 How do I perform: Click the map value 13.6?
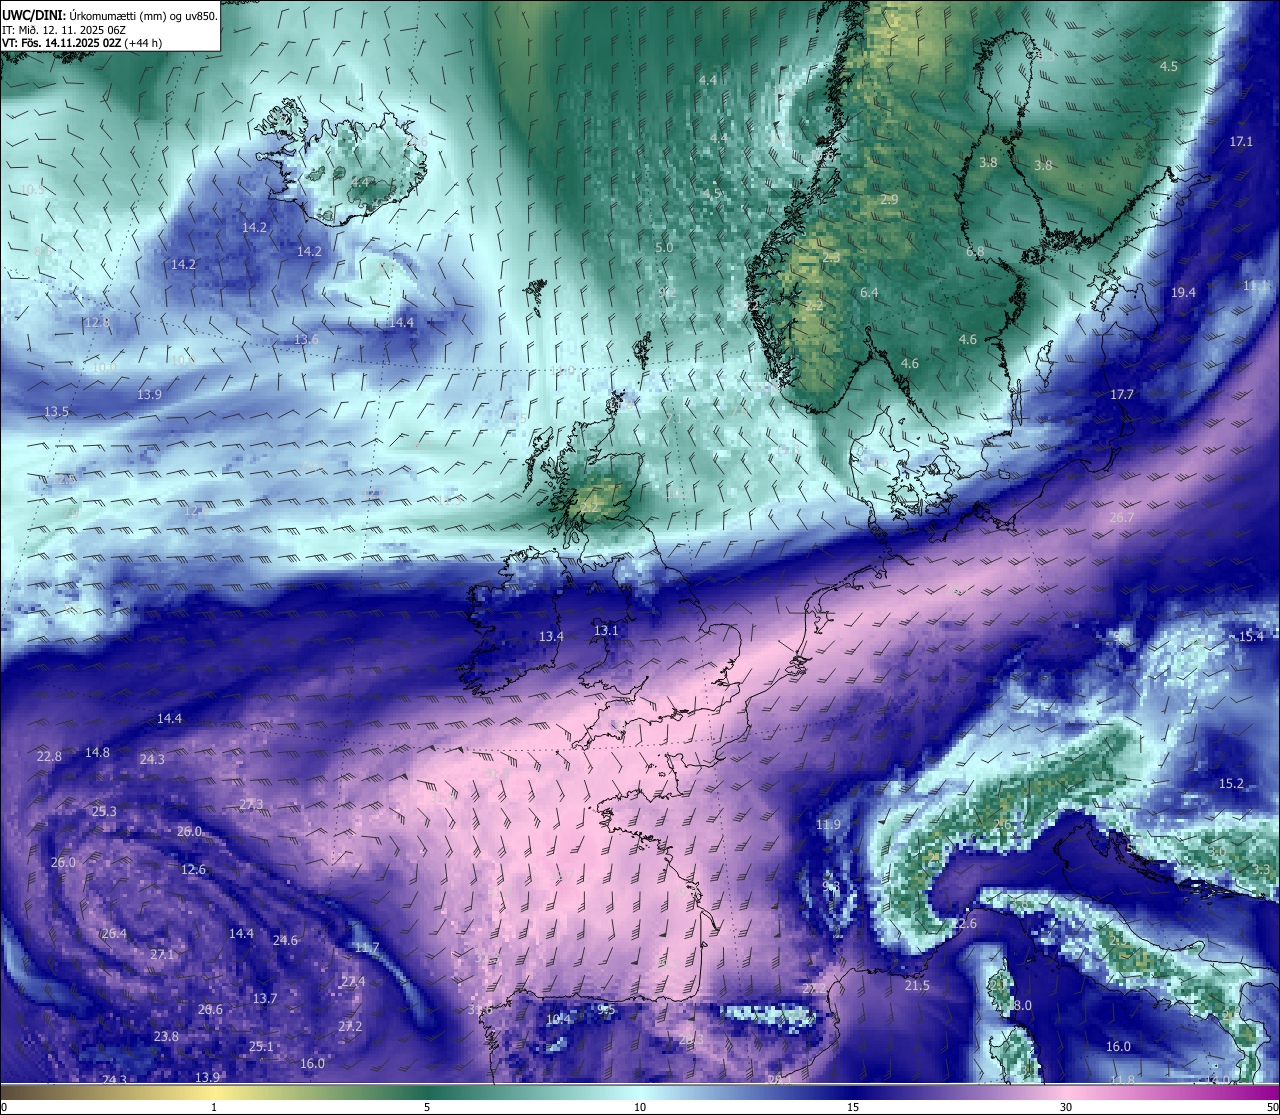pyautogui.click(x=306, y=339)
